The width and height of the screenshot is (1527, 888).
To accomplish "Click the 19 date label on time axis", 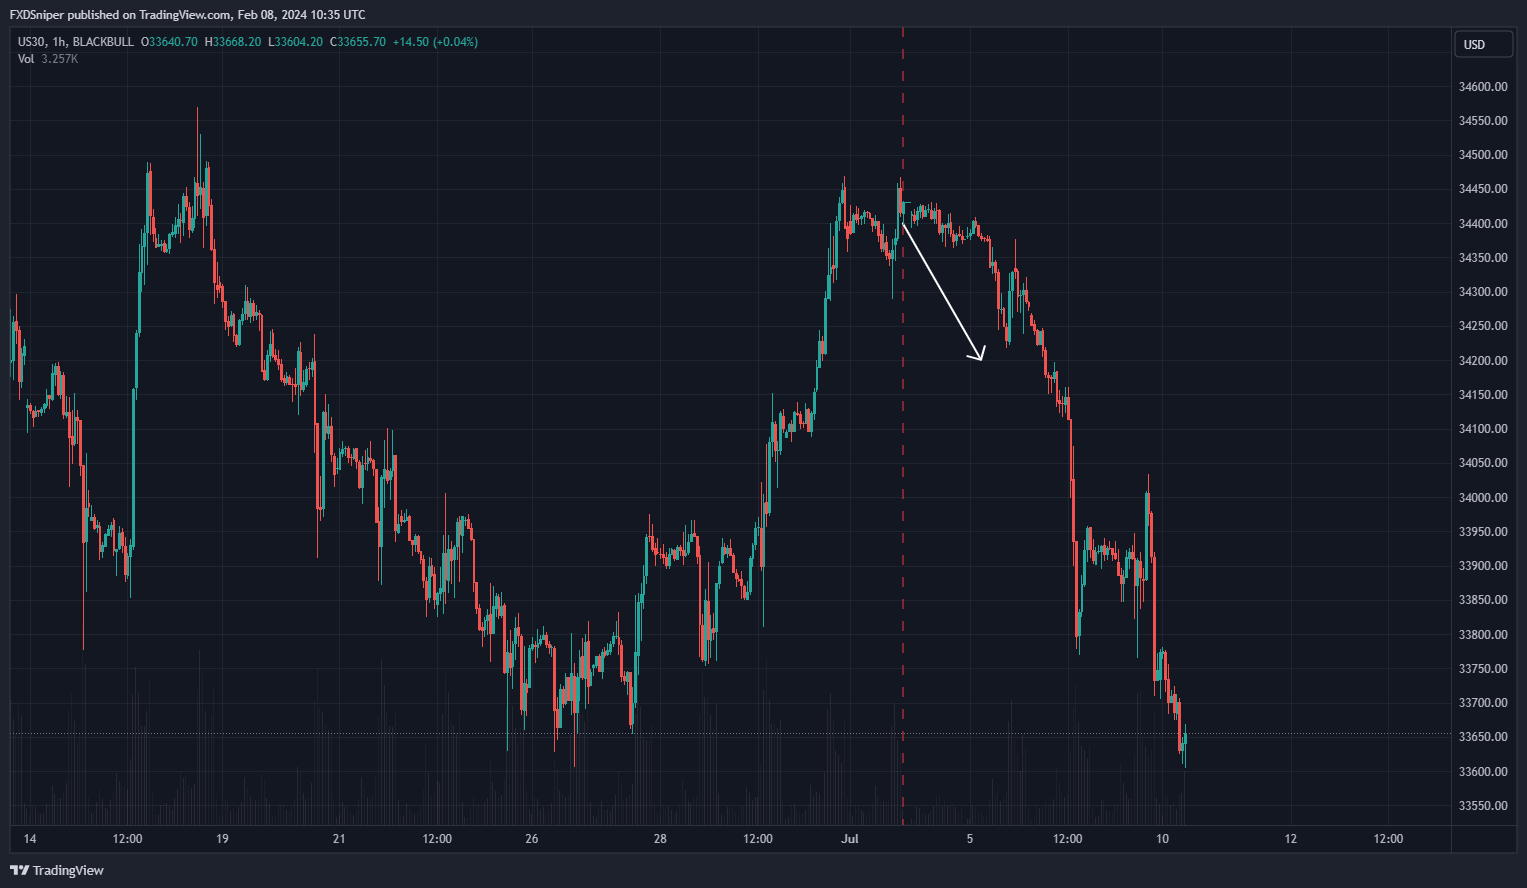I will click(x=222, y=839).
